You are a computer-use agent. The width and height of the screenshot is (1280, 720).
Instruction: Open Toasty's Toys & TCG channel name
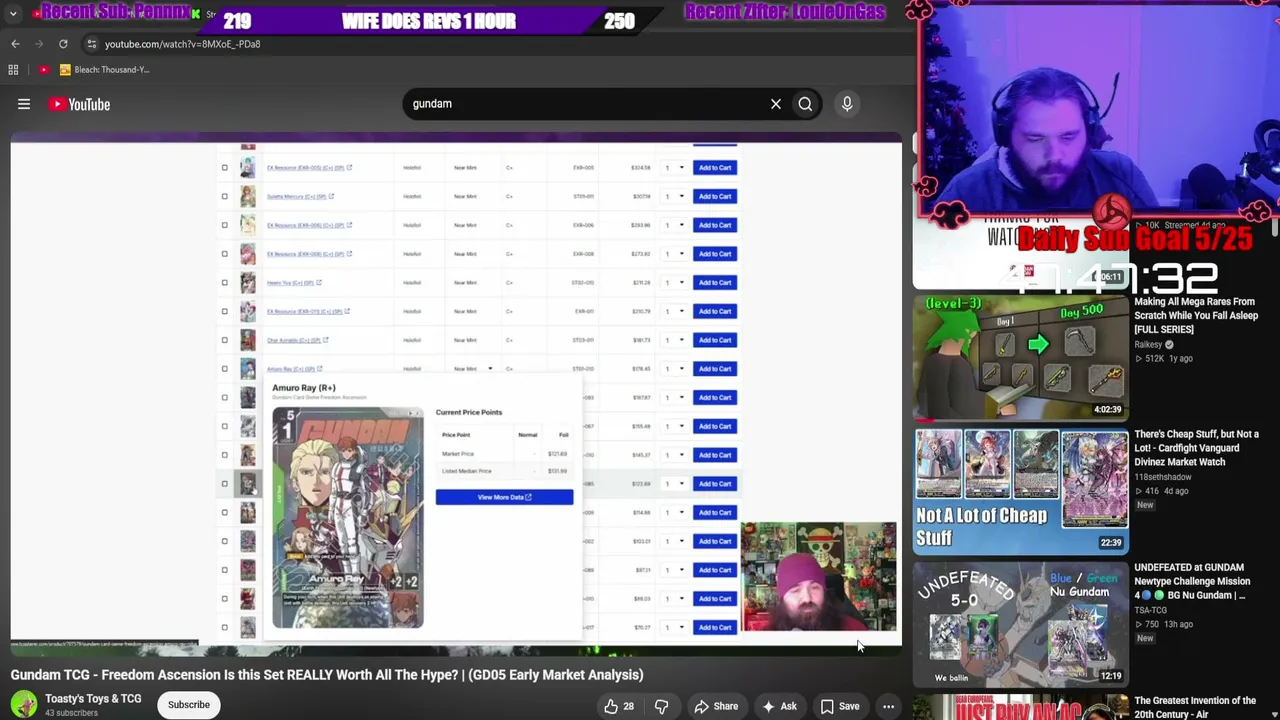(93, 699)
